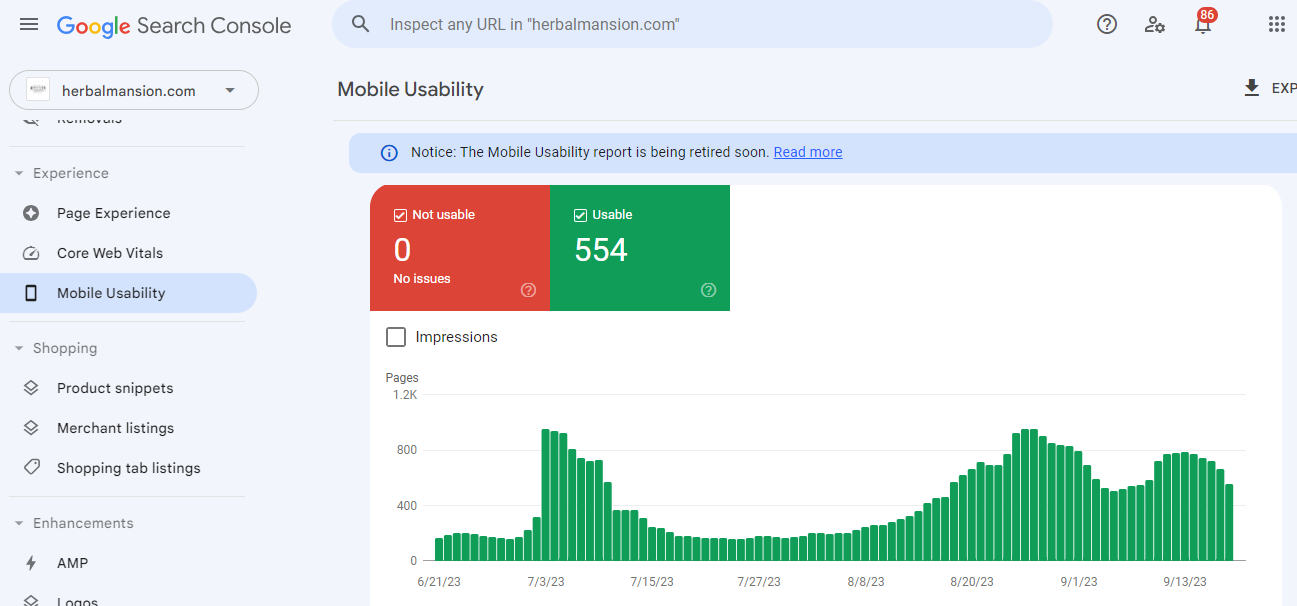Screen dimensions: 1297x606
Task: Click the help icon on Usable card
Action: (709, 290)
